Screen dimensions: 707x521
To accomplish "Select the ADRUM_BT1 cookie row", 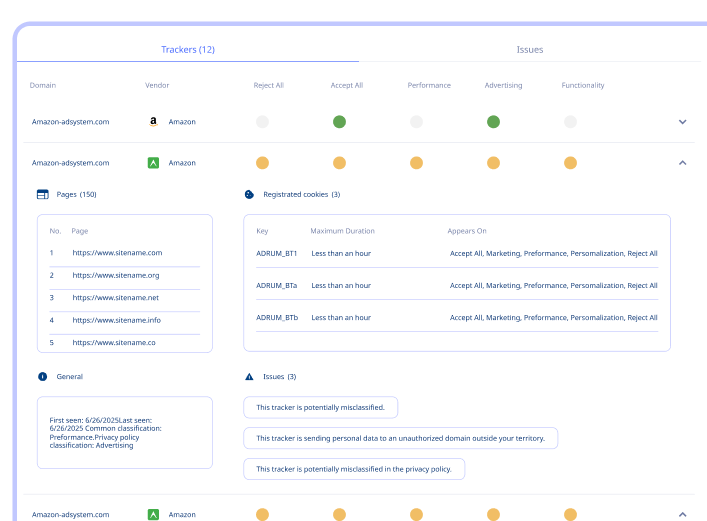I will point(456,253).
